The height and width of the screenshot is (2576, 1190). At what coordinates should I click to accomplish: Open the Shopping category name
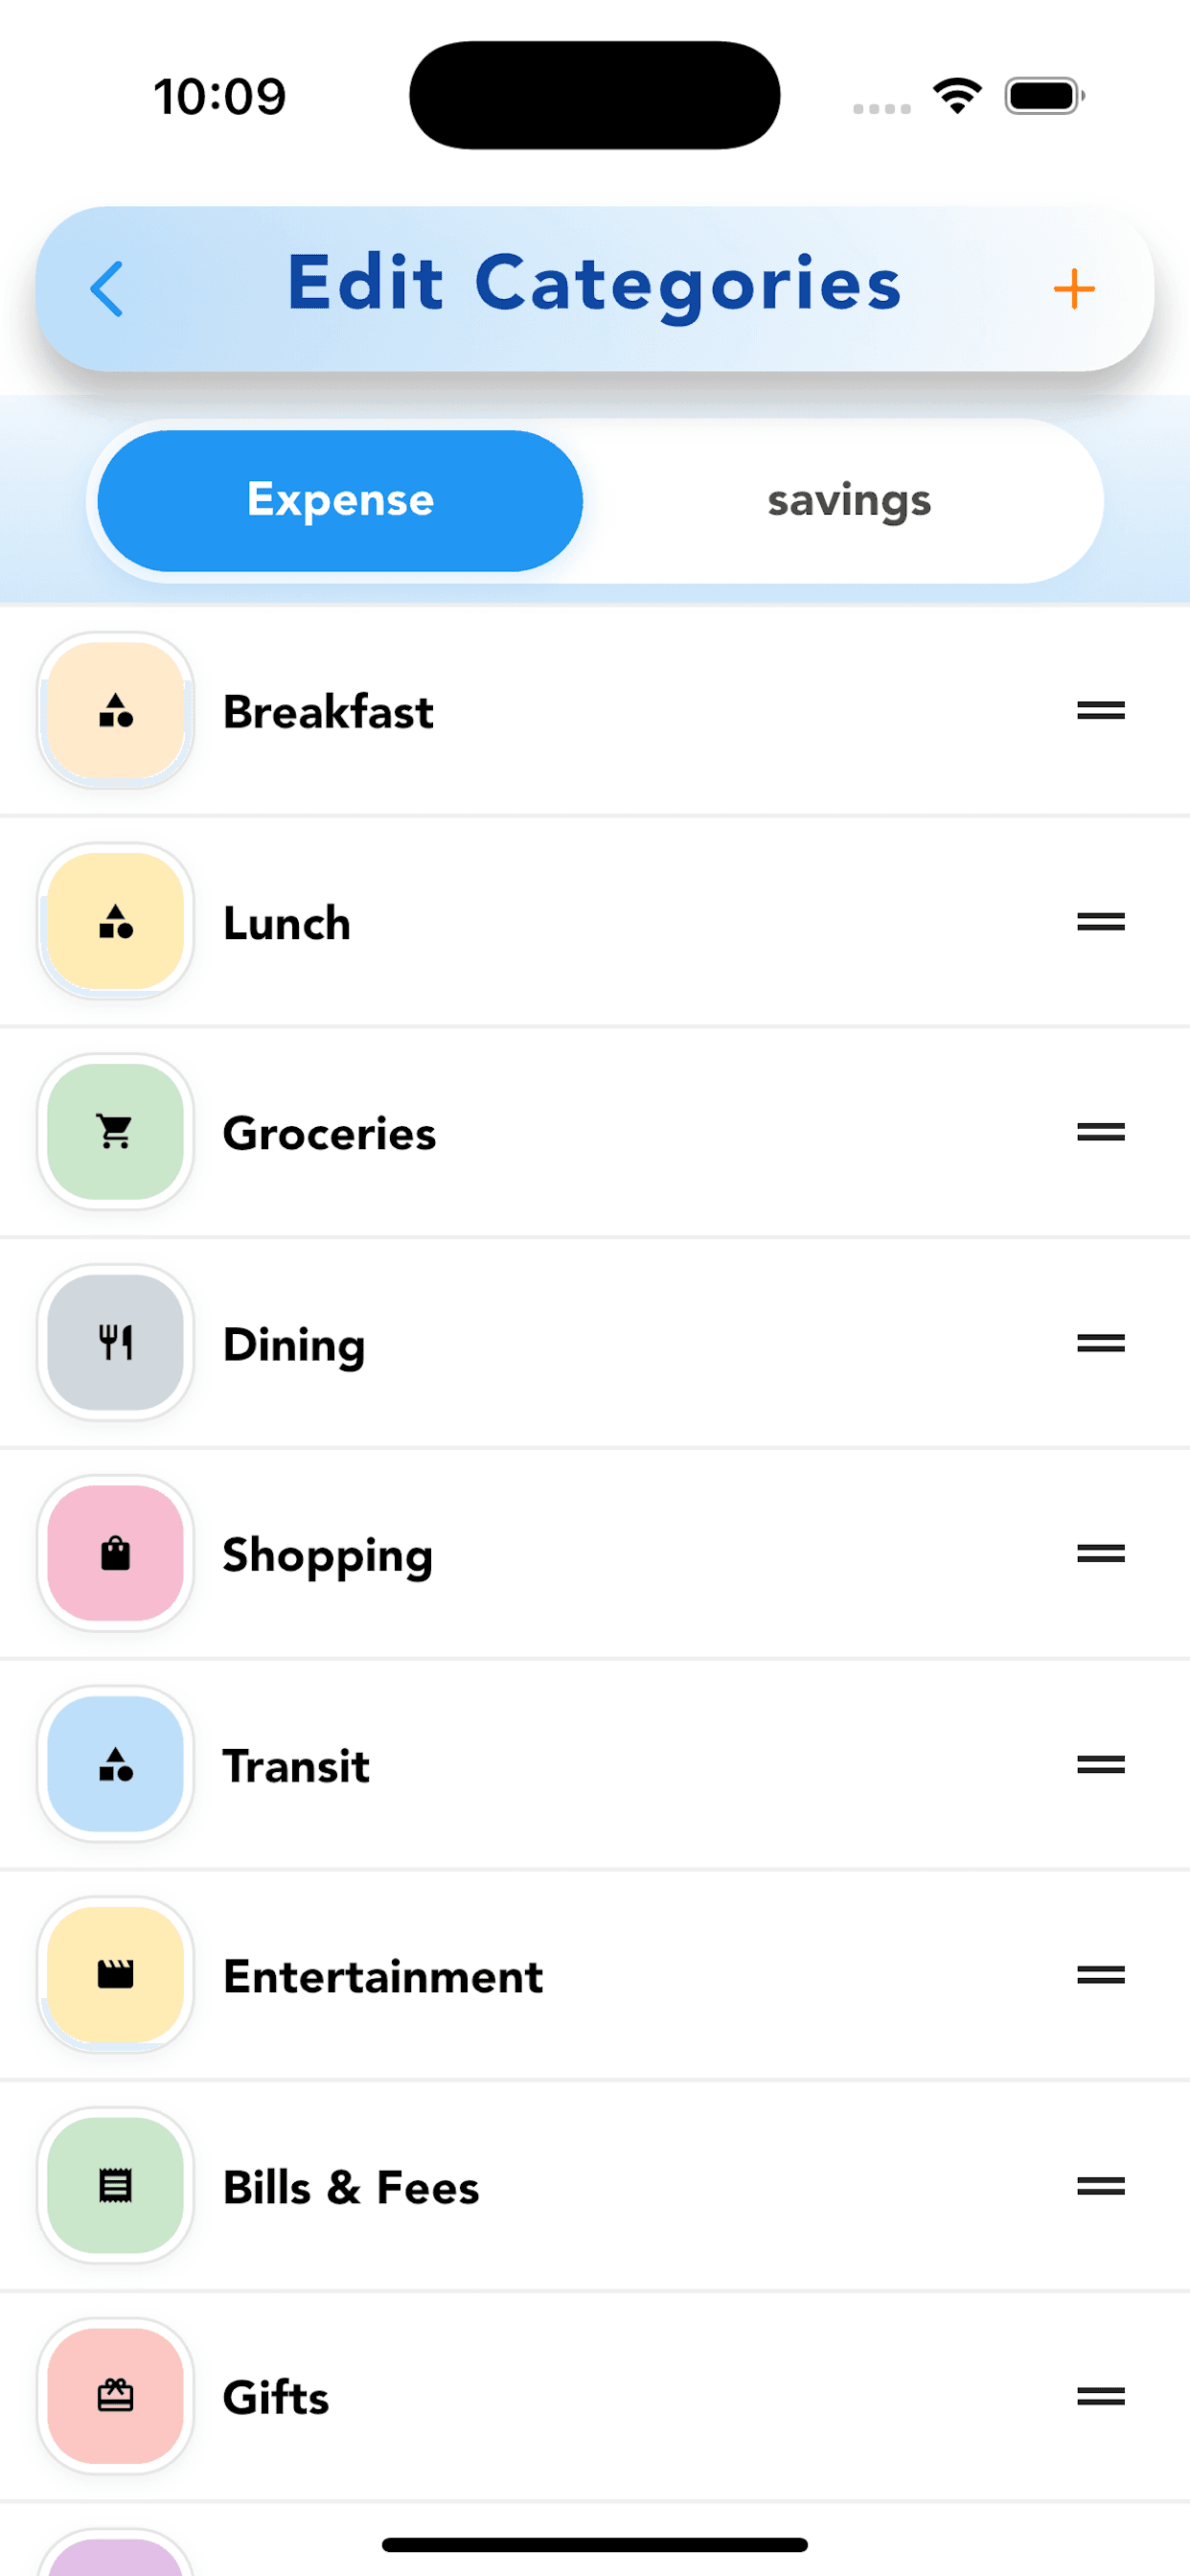click(327, 1556)
